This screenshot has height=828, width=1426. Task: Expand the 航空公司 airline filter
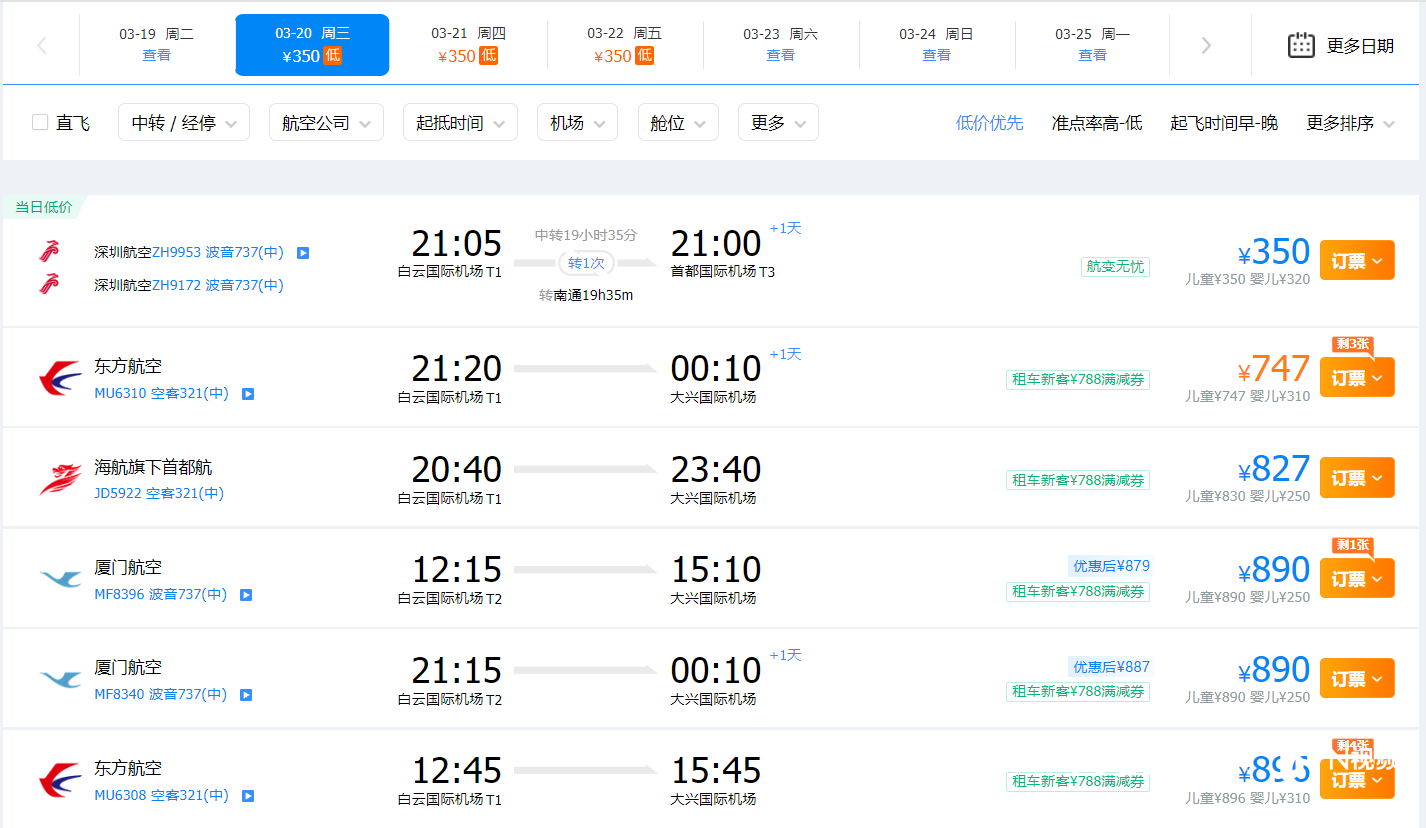[326, 123]
